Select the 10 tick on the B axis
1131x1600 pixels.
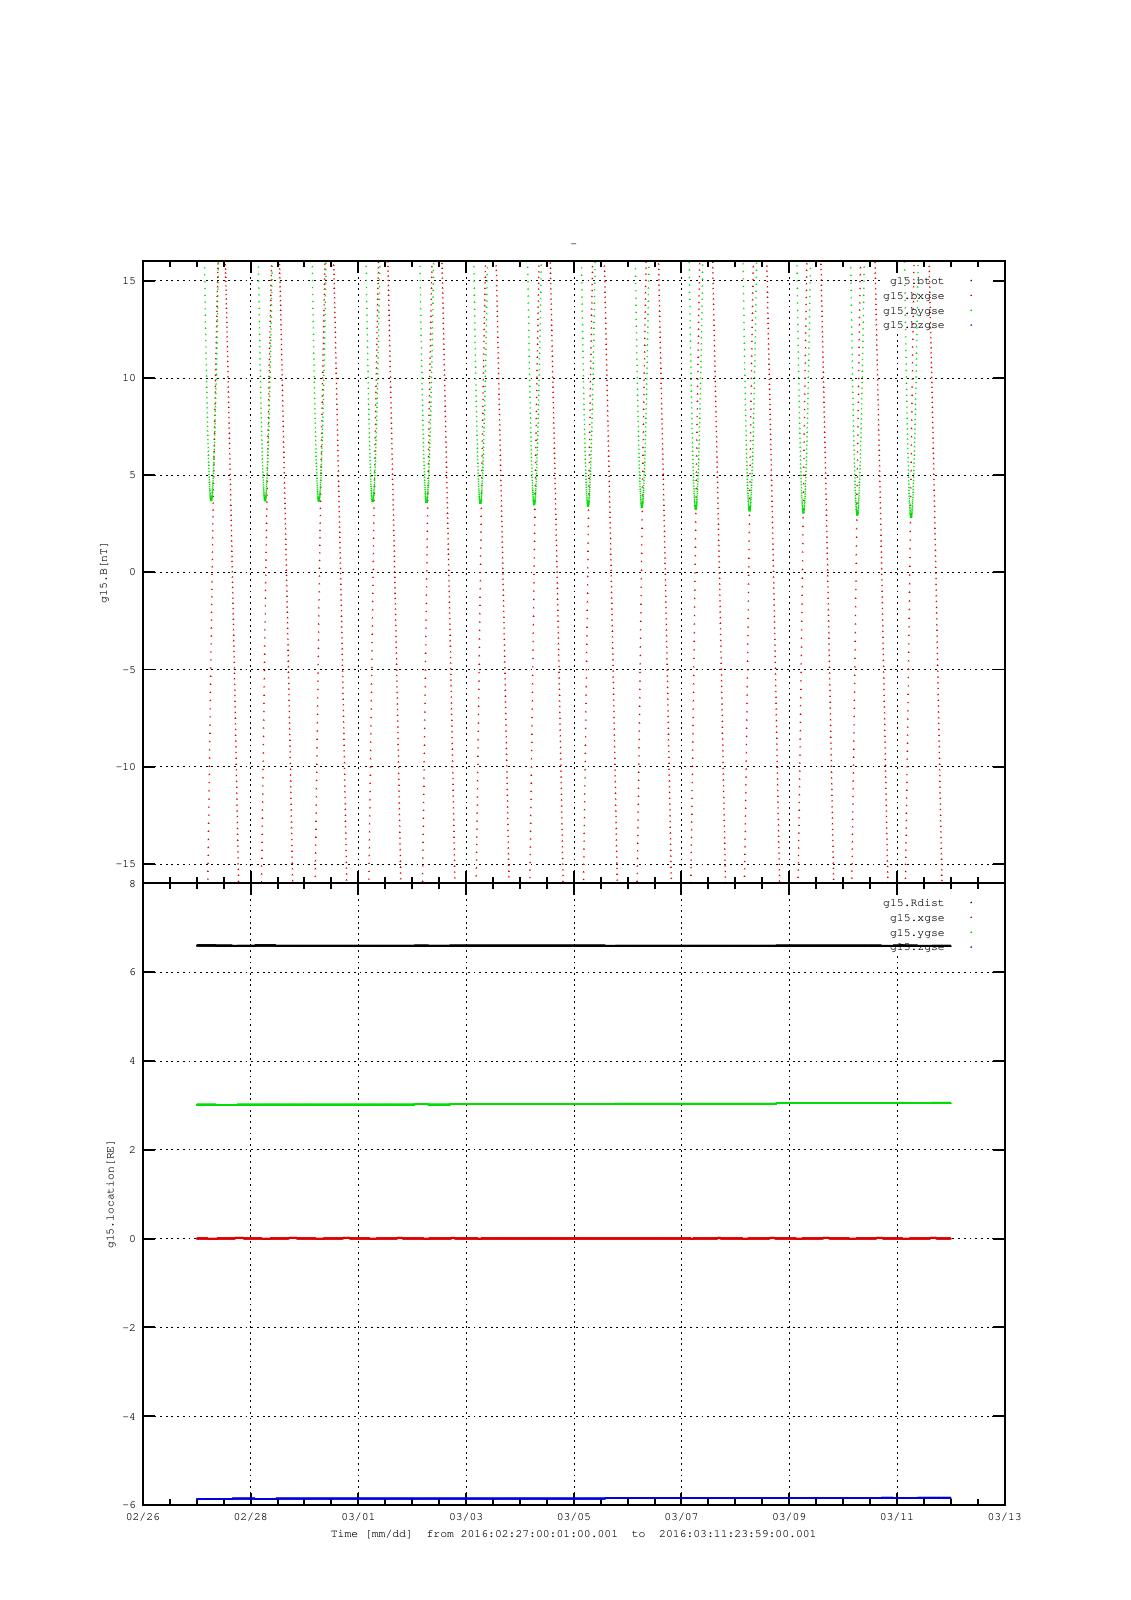point(130,378)
